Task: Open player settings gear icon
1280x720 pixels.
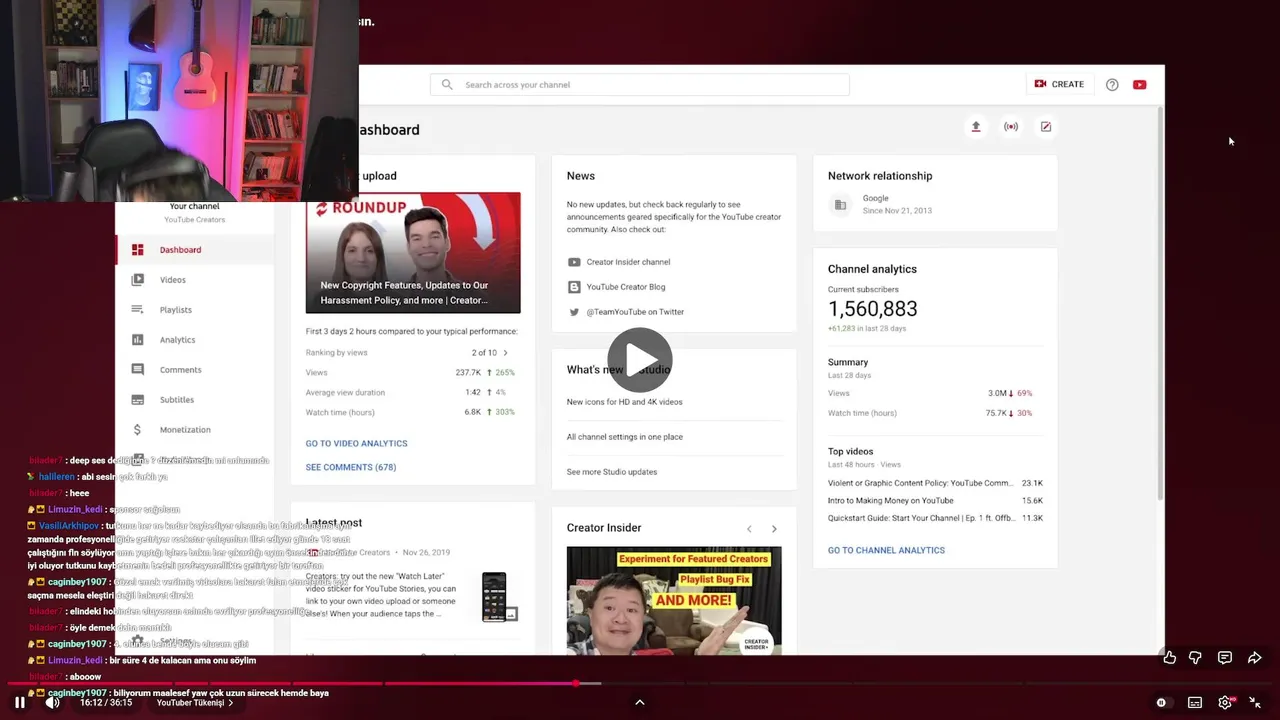Action: click(x=1225, y=702)
